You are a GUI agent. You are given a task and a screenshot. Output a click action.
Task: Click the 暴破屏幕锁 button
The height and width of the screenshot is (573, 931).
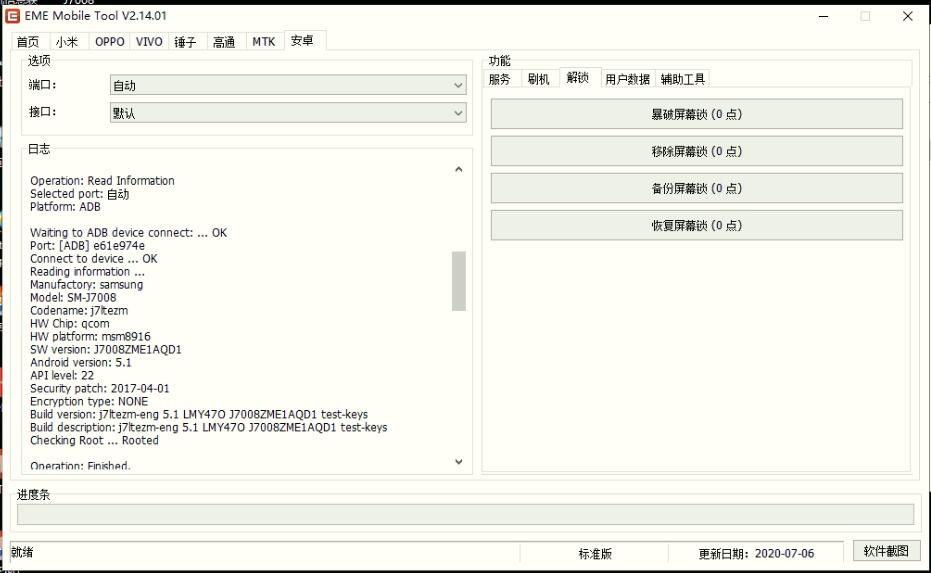click(696, 114)
